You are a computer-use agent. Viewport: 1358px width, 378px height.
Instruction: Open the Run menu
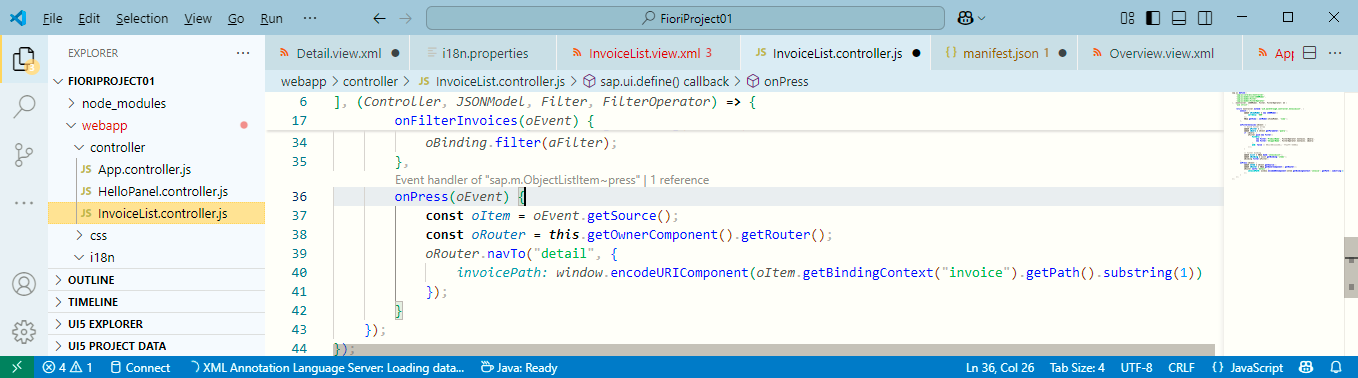click(x=271, y=19)
